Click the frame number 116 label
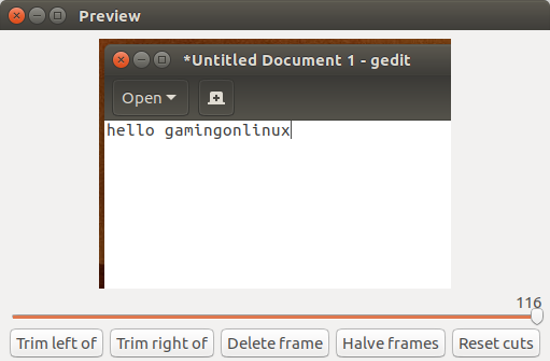Screen dimensions: 550x361 point(529,303)
